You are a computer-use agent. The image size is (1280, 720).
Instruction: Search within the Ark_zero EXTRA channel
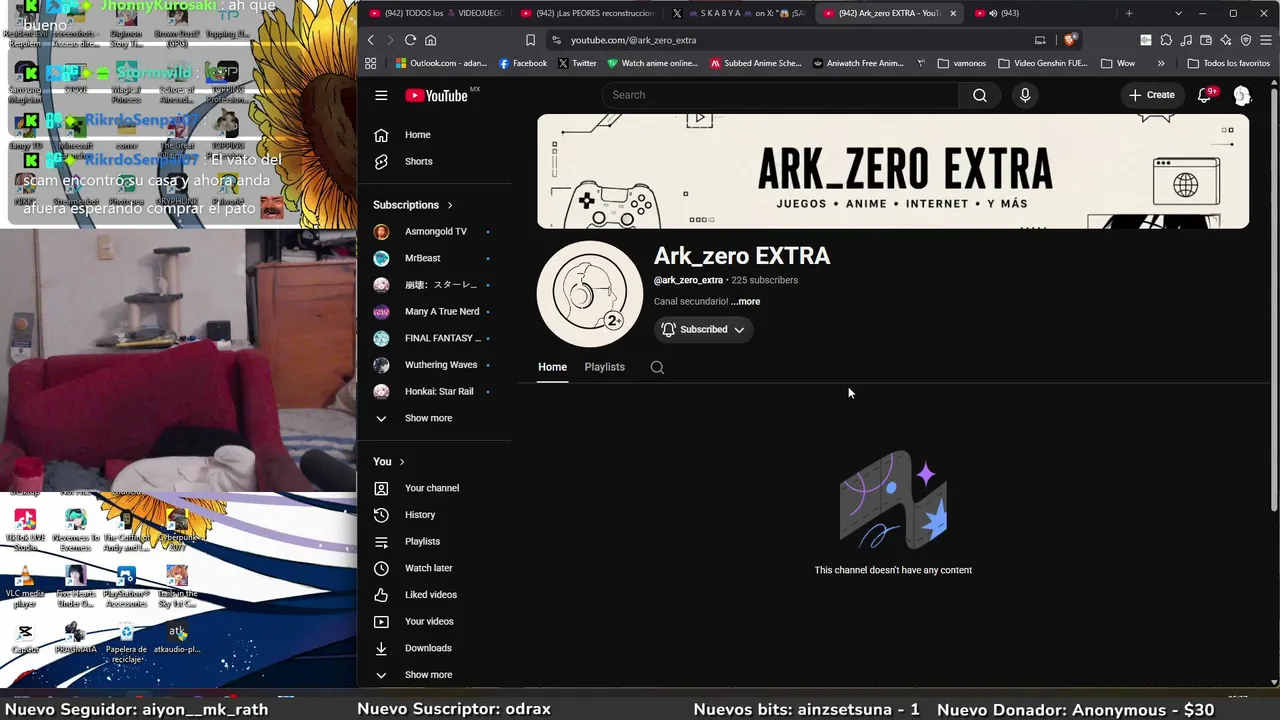[657, 367]
